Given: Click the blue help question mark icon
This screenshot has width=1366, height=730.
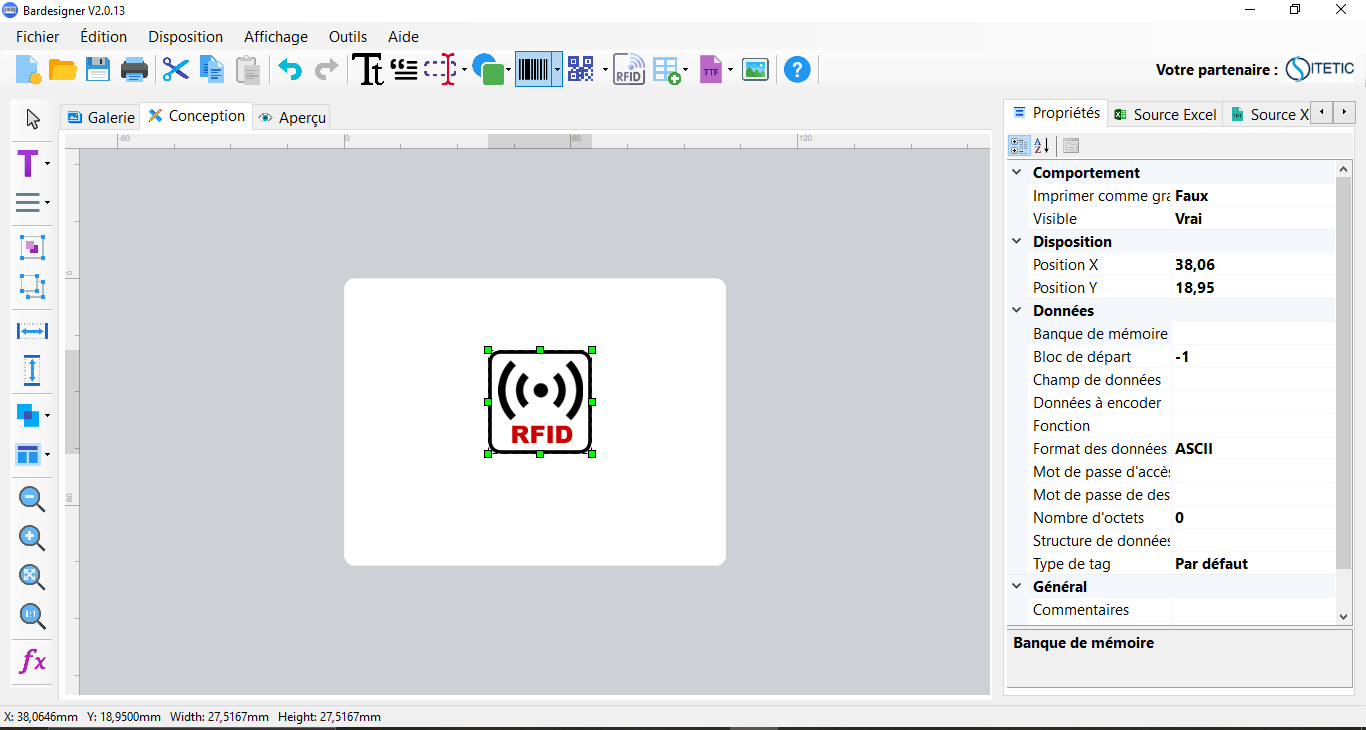Looking at the screenshot, I should tap(797, 70).
